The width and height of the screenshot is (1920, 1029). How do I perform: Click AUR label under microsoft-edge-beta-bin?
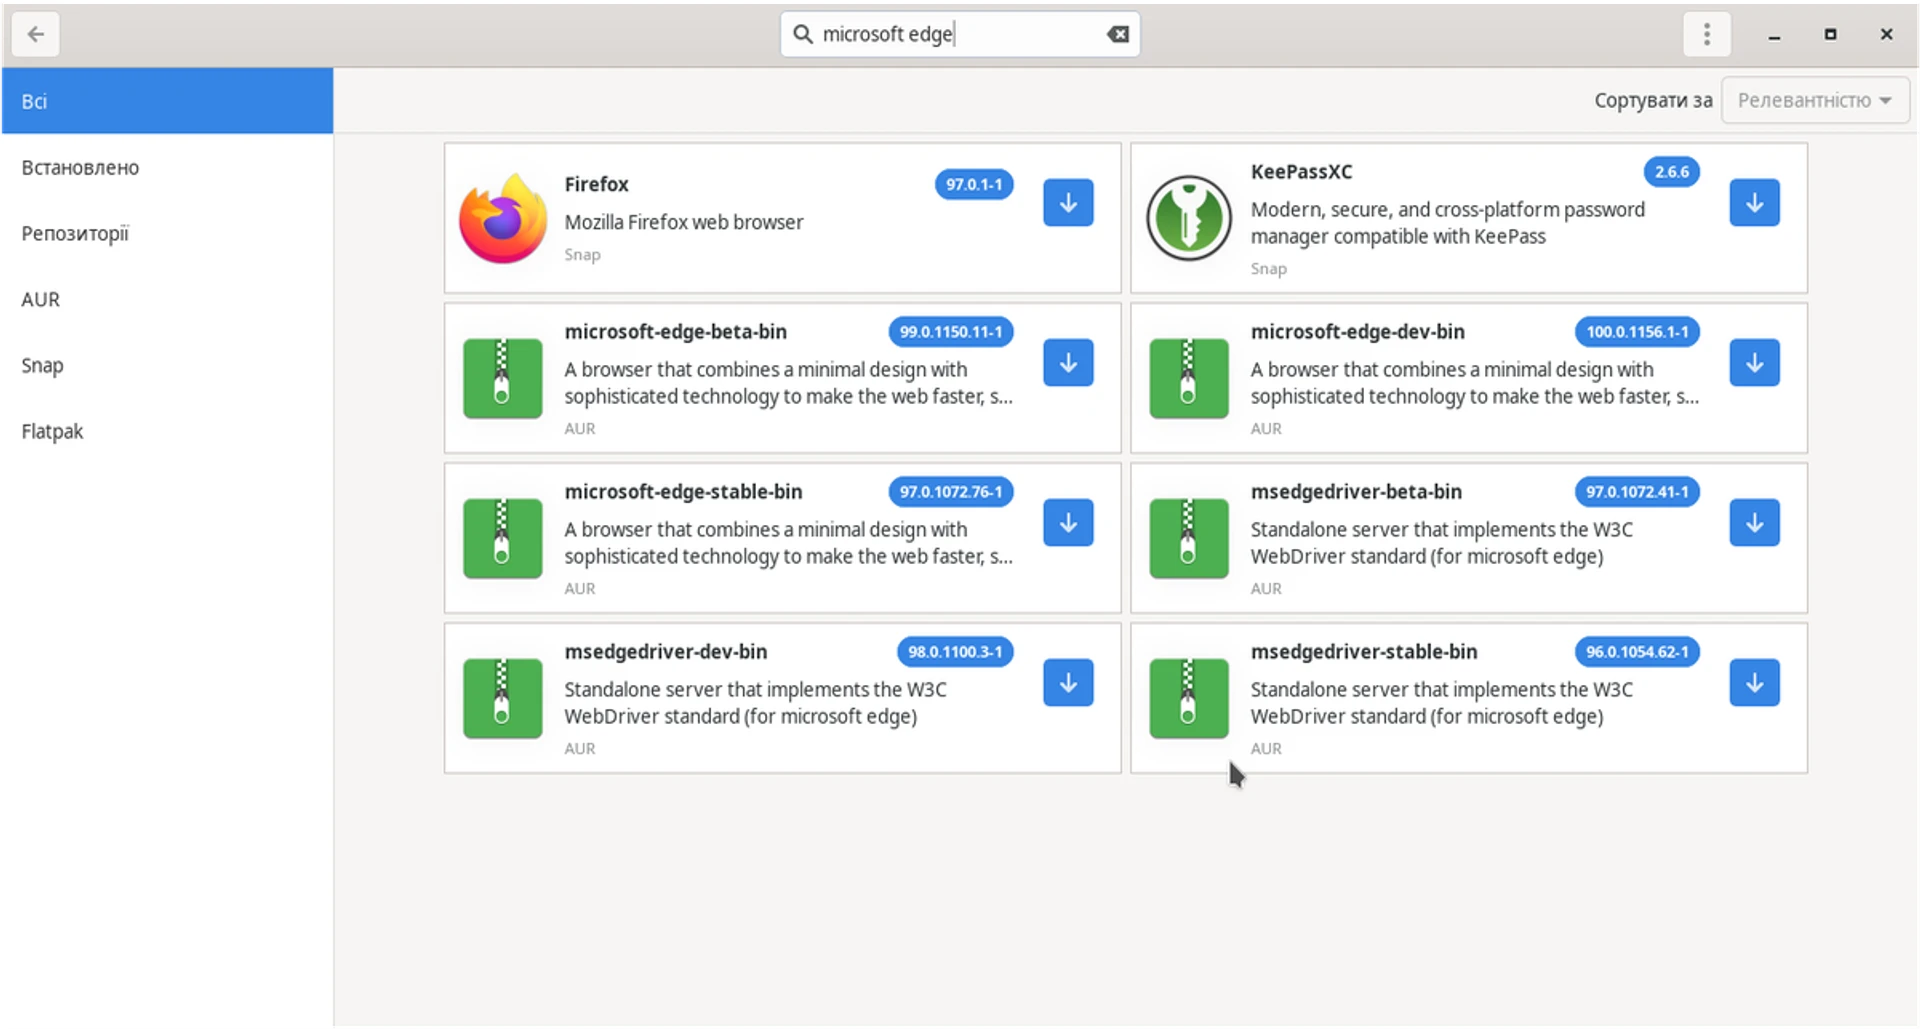click(580, 429)
